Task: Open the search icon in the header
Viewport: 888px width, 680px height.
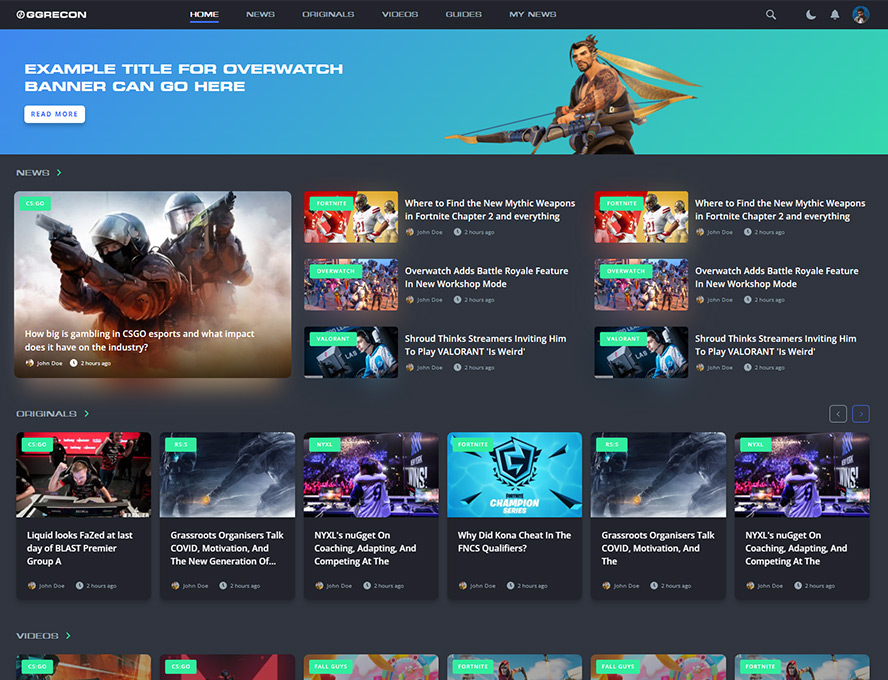Action: 771,15
